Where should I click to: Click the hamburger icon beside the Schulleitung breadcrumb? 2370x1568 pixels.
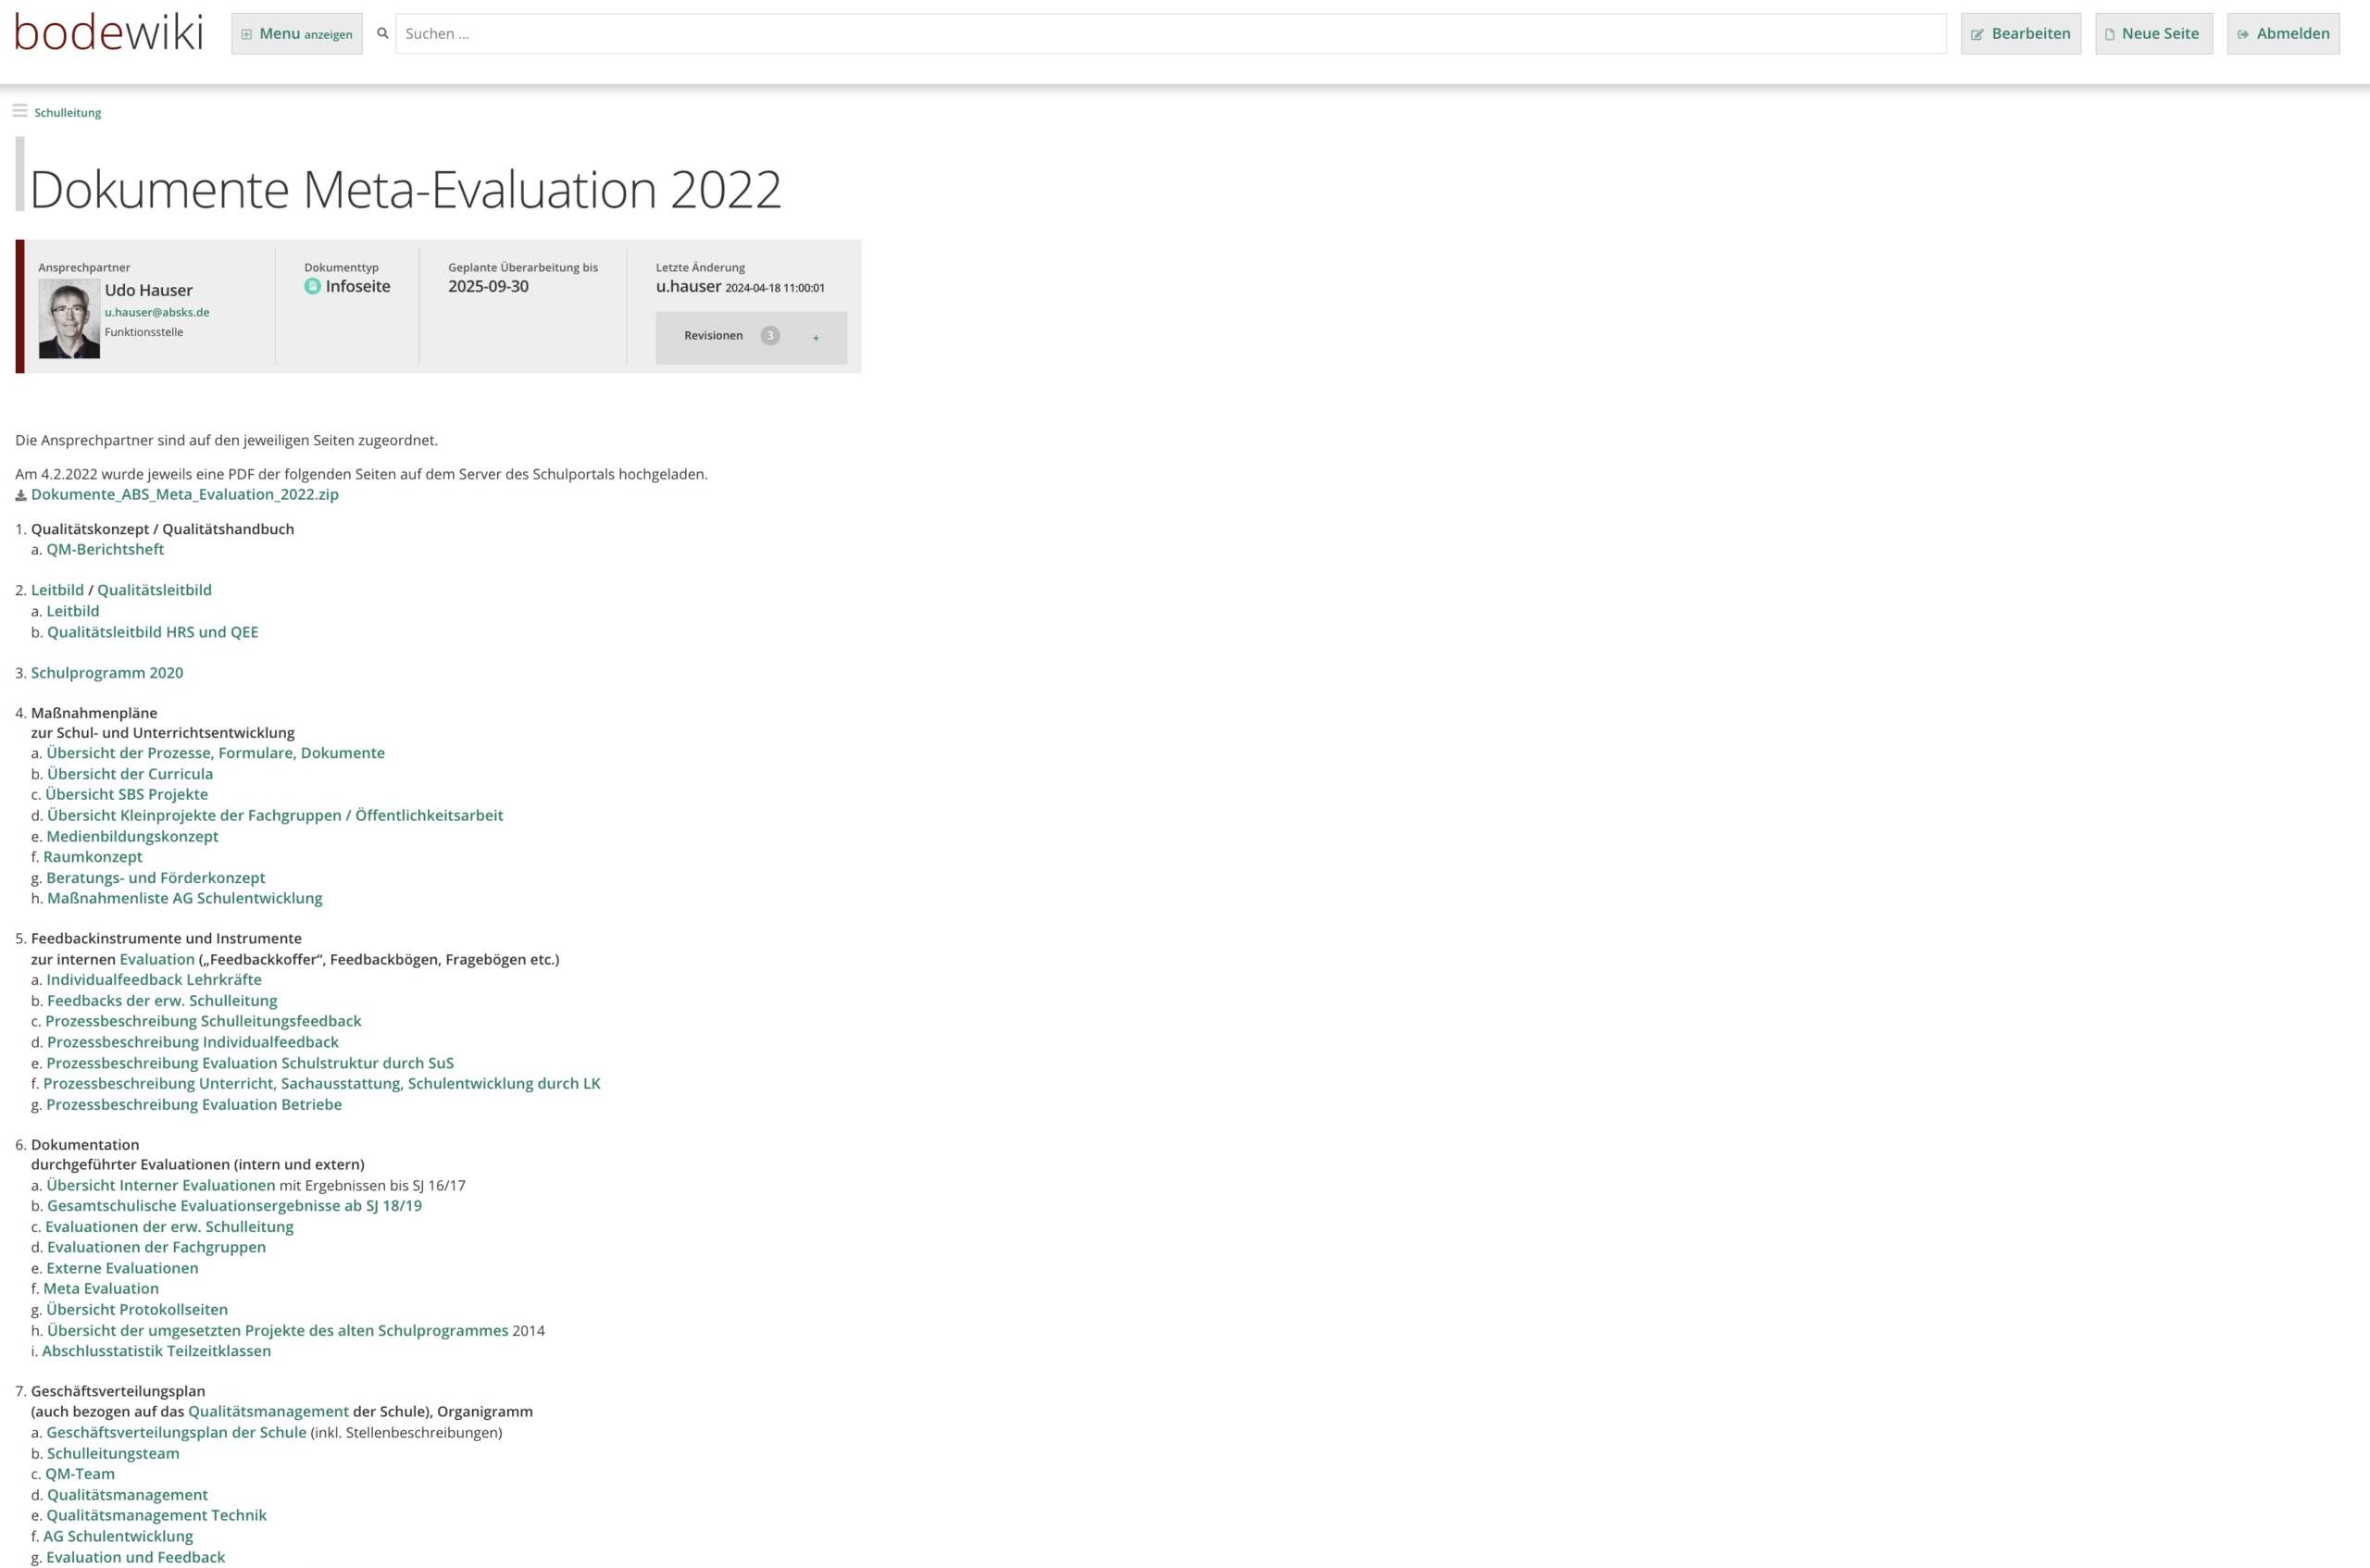(x=20, y=111)
